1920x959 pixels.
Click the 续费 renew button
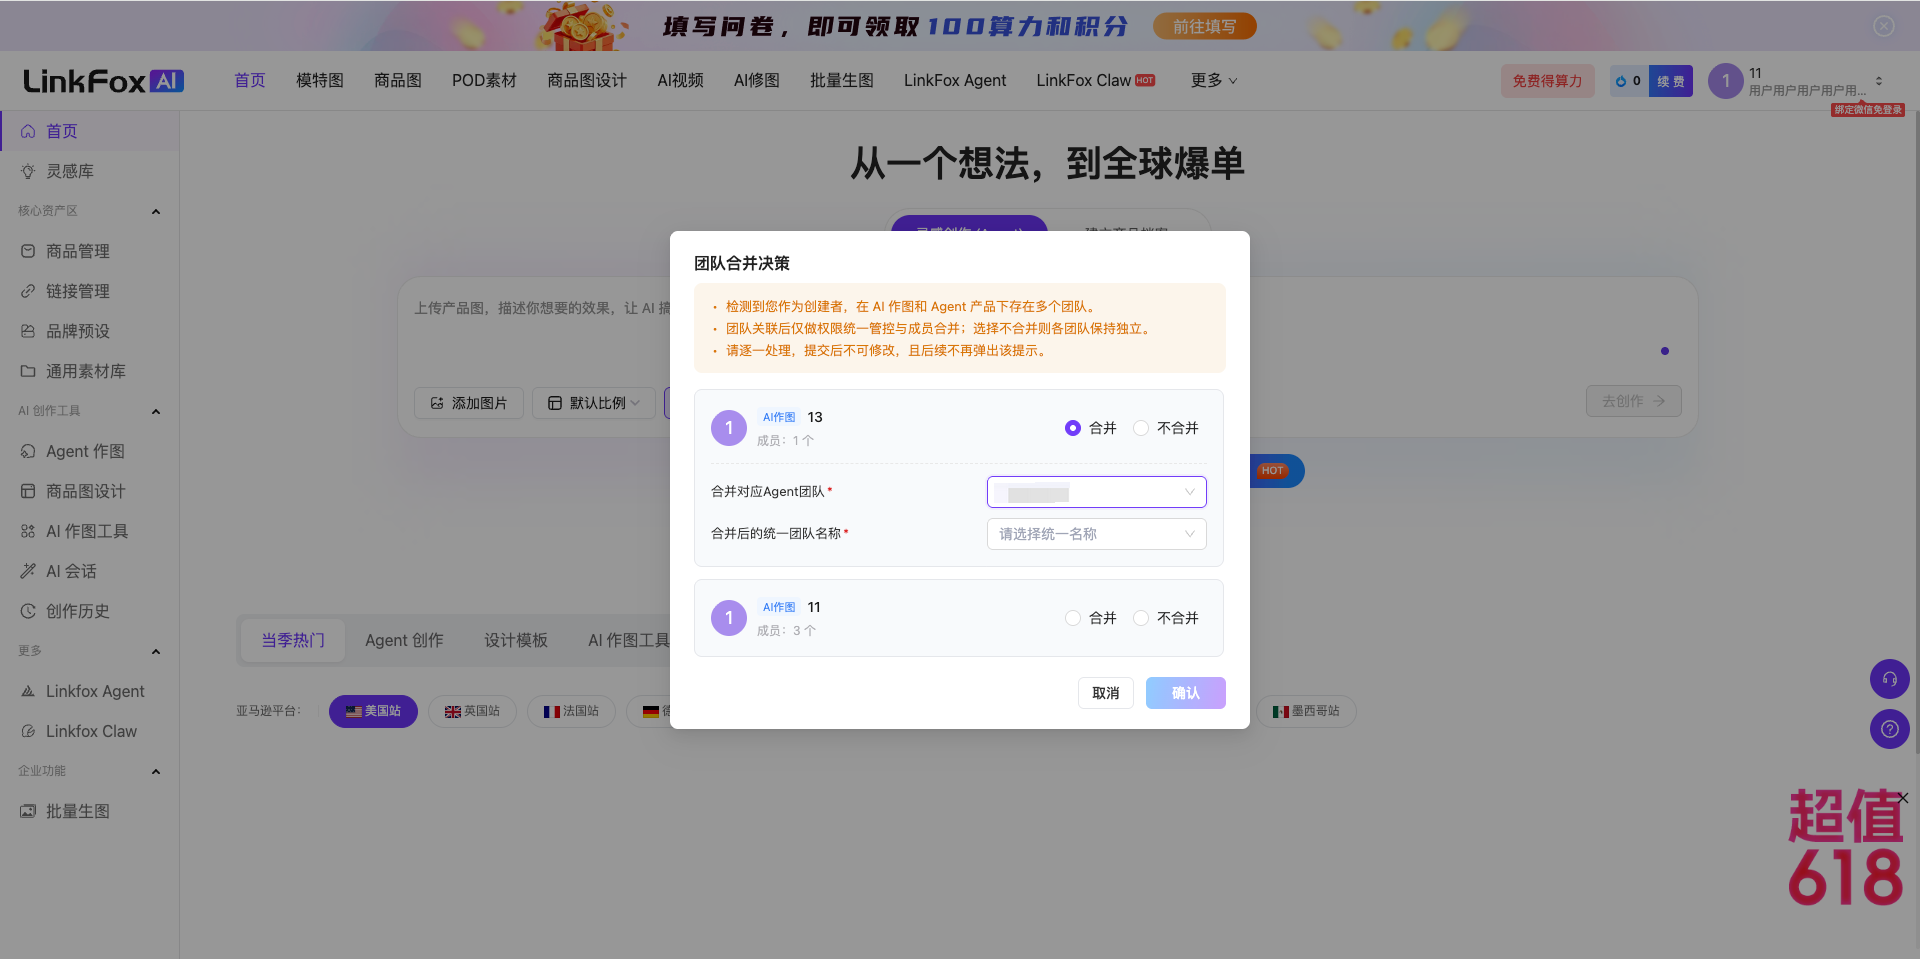1671,81
